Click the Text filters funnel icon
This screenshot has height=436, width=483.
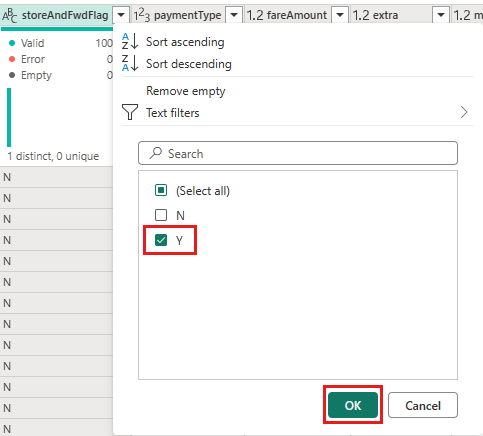pos(130,112)
